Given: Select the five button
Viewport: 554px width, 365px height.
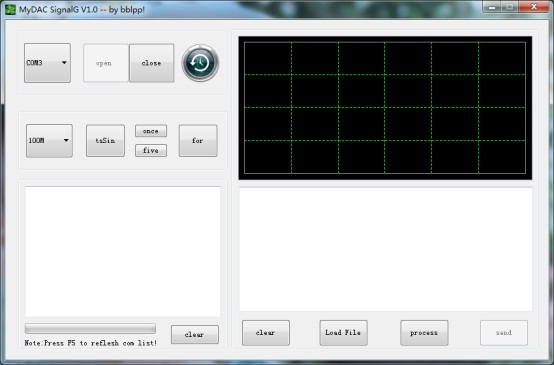Looking at the screenshot, I should coord(151,151).
